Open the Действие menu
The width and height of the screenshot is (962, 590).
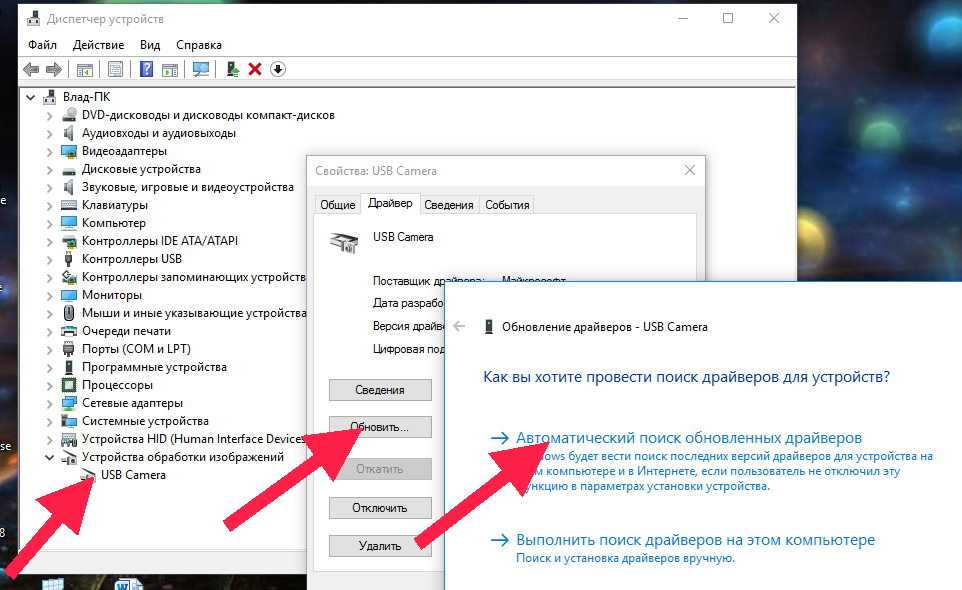tap(98, 45)
